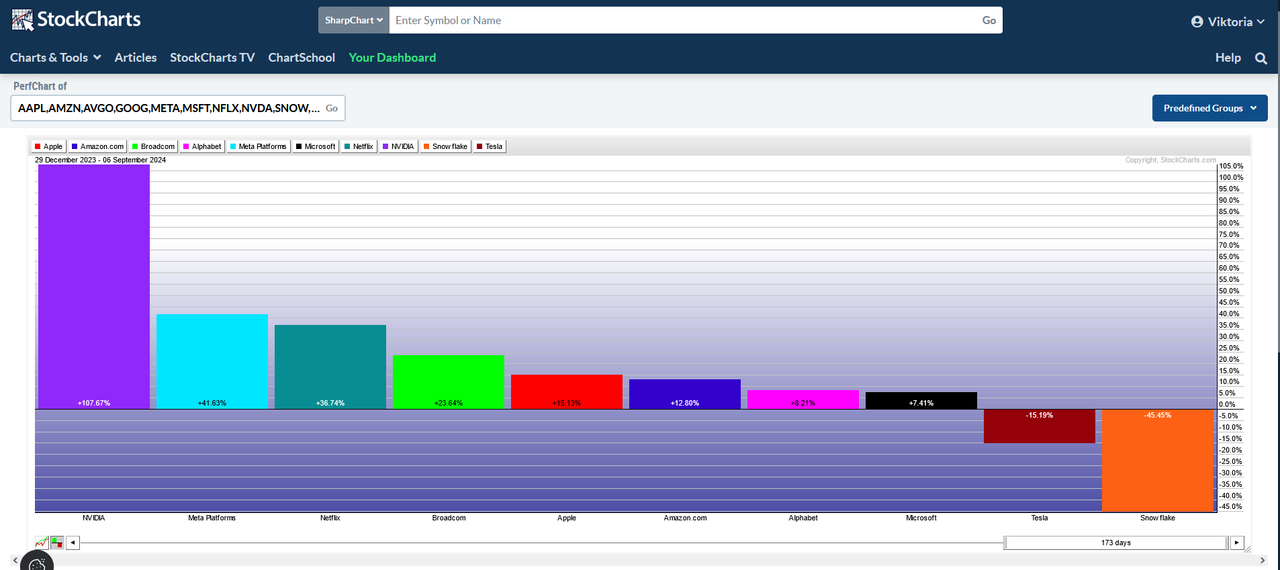Click the orange Snowflake bar
The image size is (1280, 570).
click(1157, 460)
